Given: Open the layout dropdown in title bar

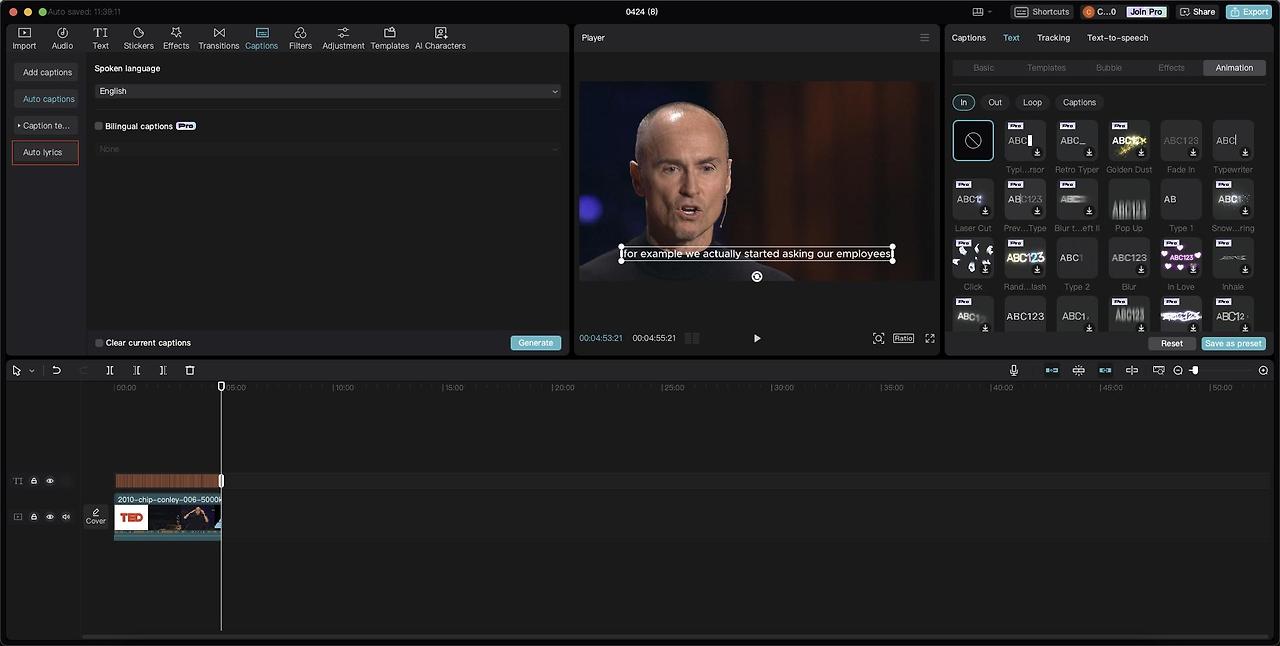Looking at the screenshot, I should tap(982, 12).
